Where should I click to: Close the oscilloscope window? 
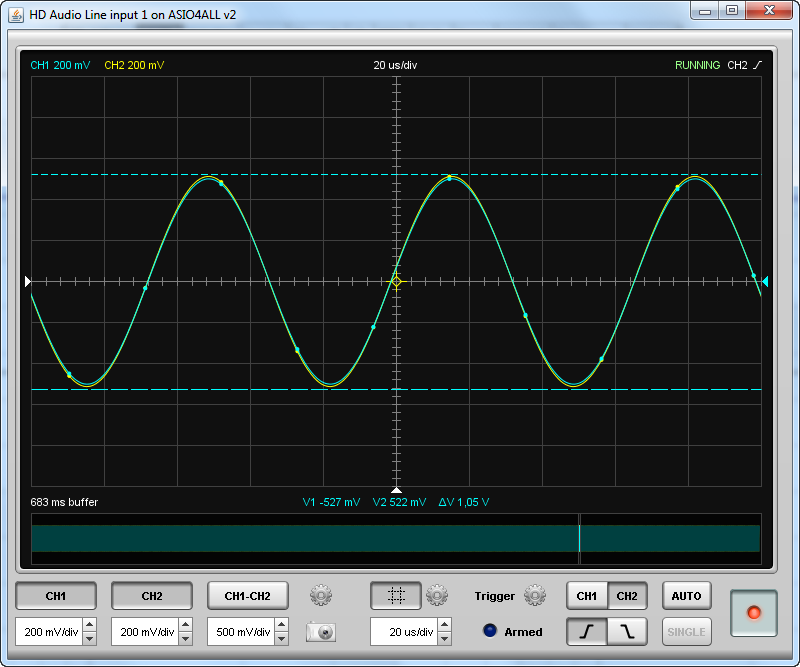pos(769,10)
